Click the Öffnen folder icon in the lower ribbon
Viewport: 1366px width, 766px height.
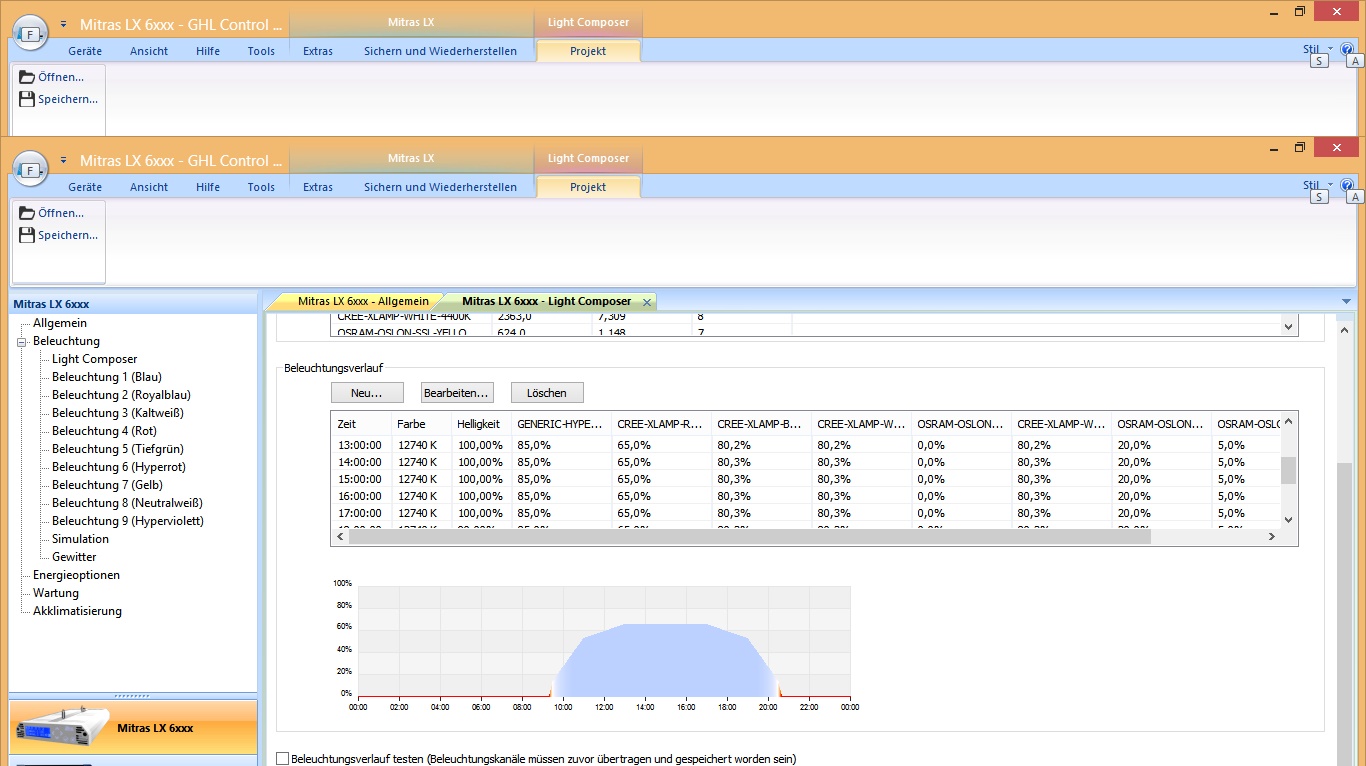click(28, 213)
